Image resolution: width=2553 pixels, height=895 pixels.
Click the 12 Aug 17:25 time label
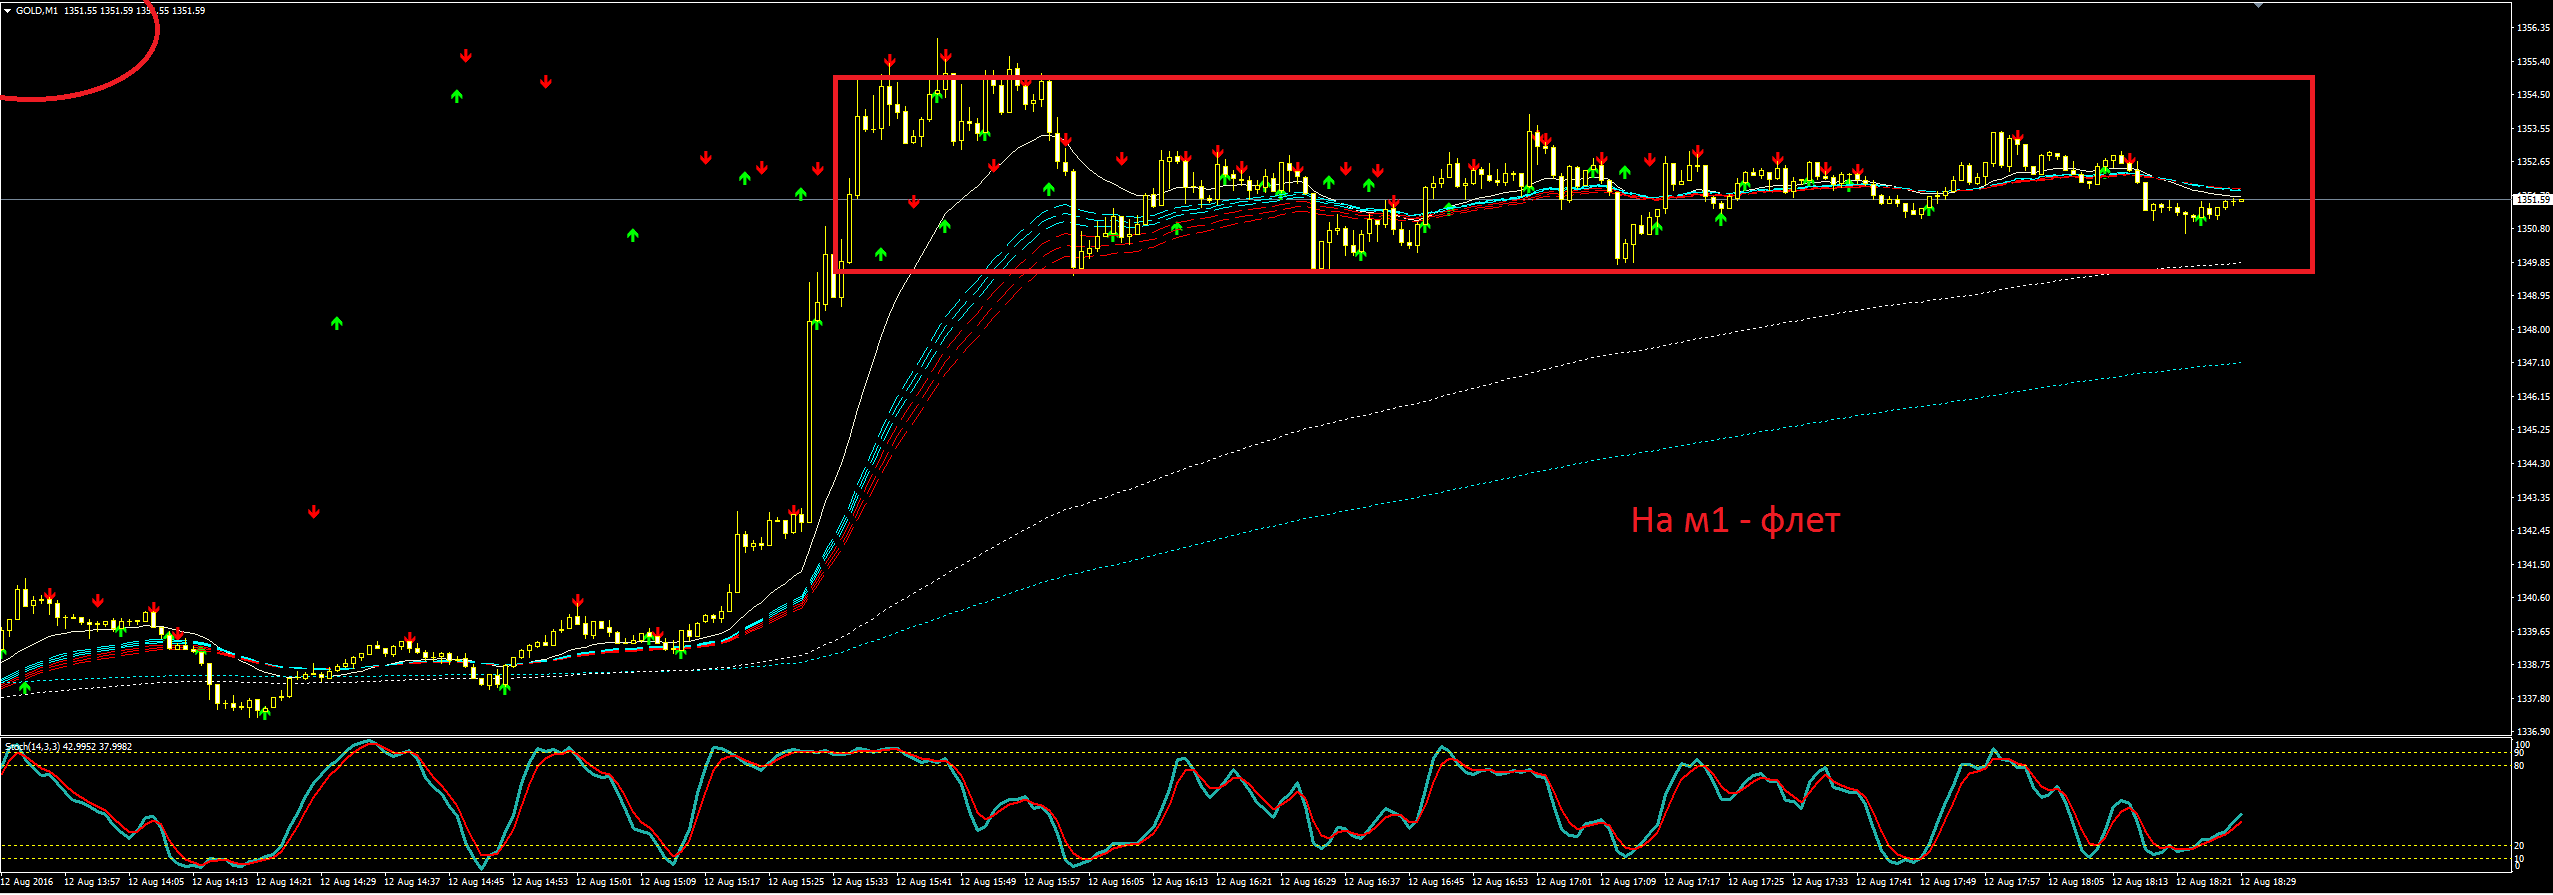pos(1756,882)
